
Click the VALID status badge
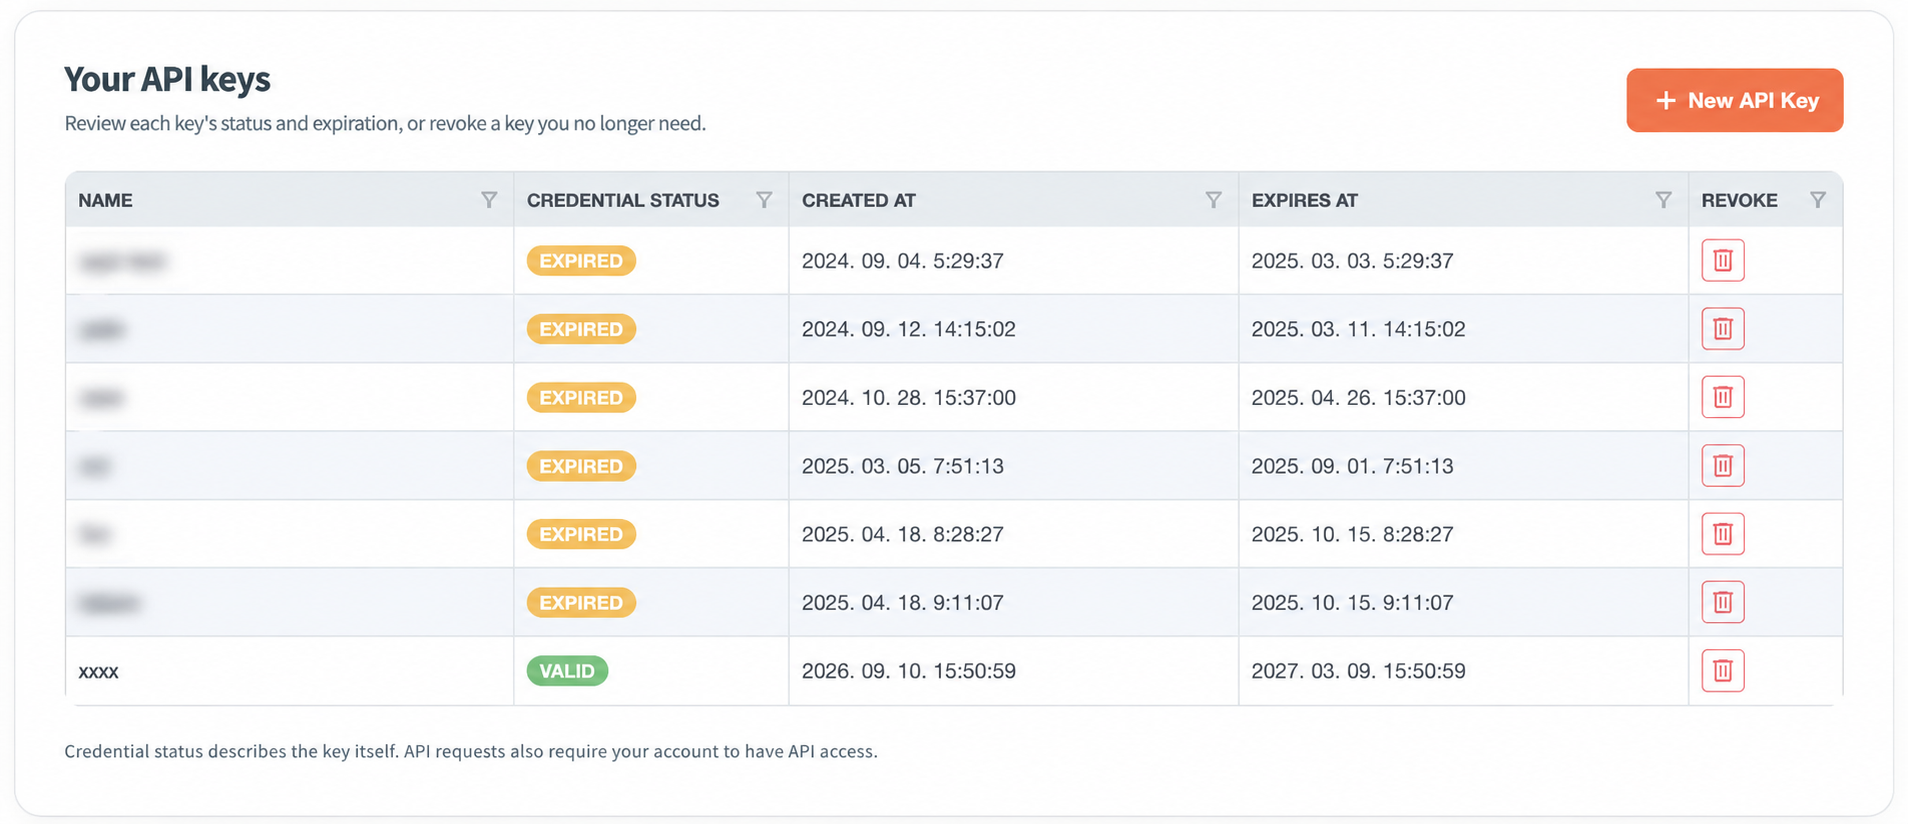(567, 671)
